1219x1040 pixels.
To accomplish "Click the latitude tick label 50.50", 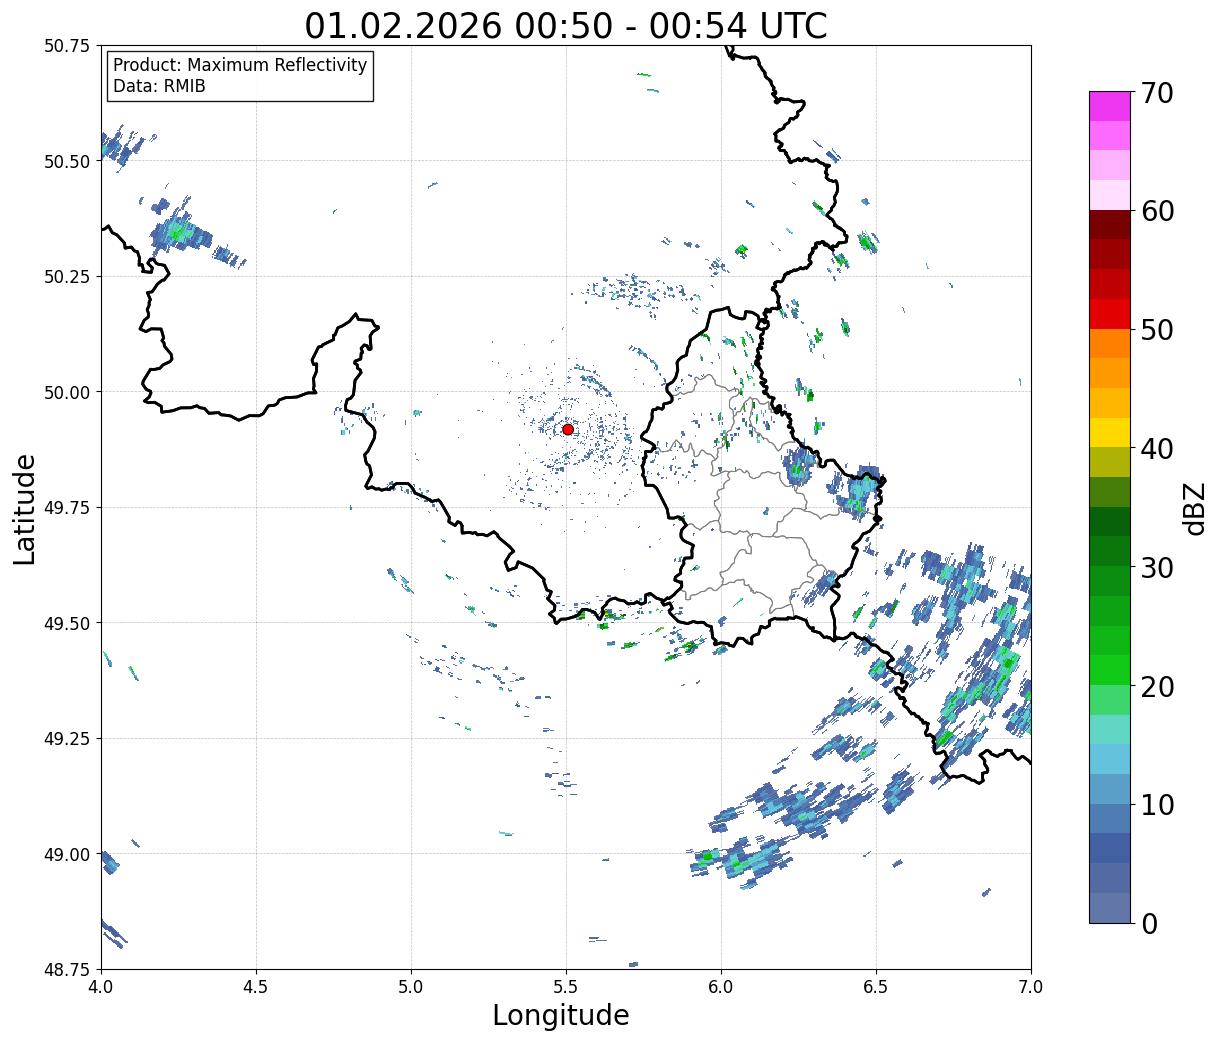I will [68, 161].
